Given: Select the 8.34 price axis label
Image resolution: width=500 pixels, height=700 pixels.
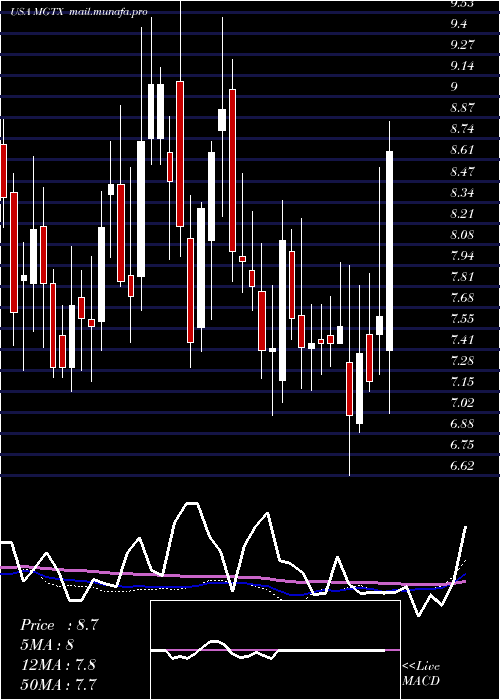Looking at the screenshot, I should click(462, 193).
